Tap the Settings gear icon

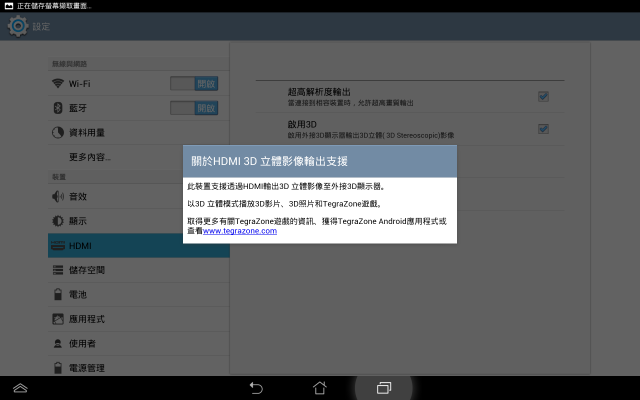coord(18,26)
